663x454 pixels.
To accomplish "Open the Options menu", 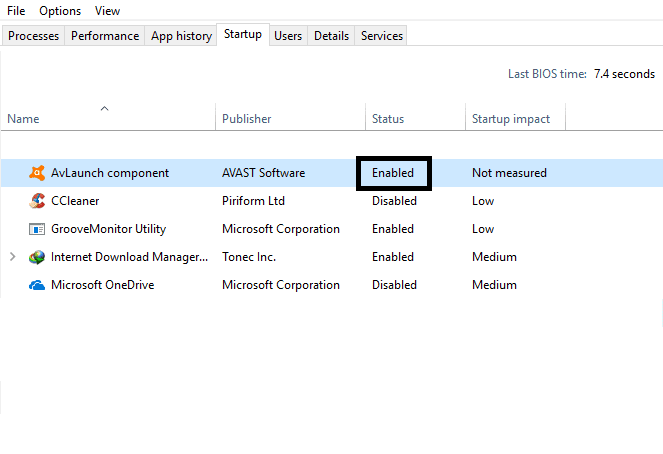I will tap(60, 11).
